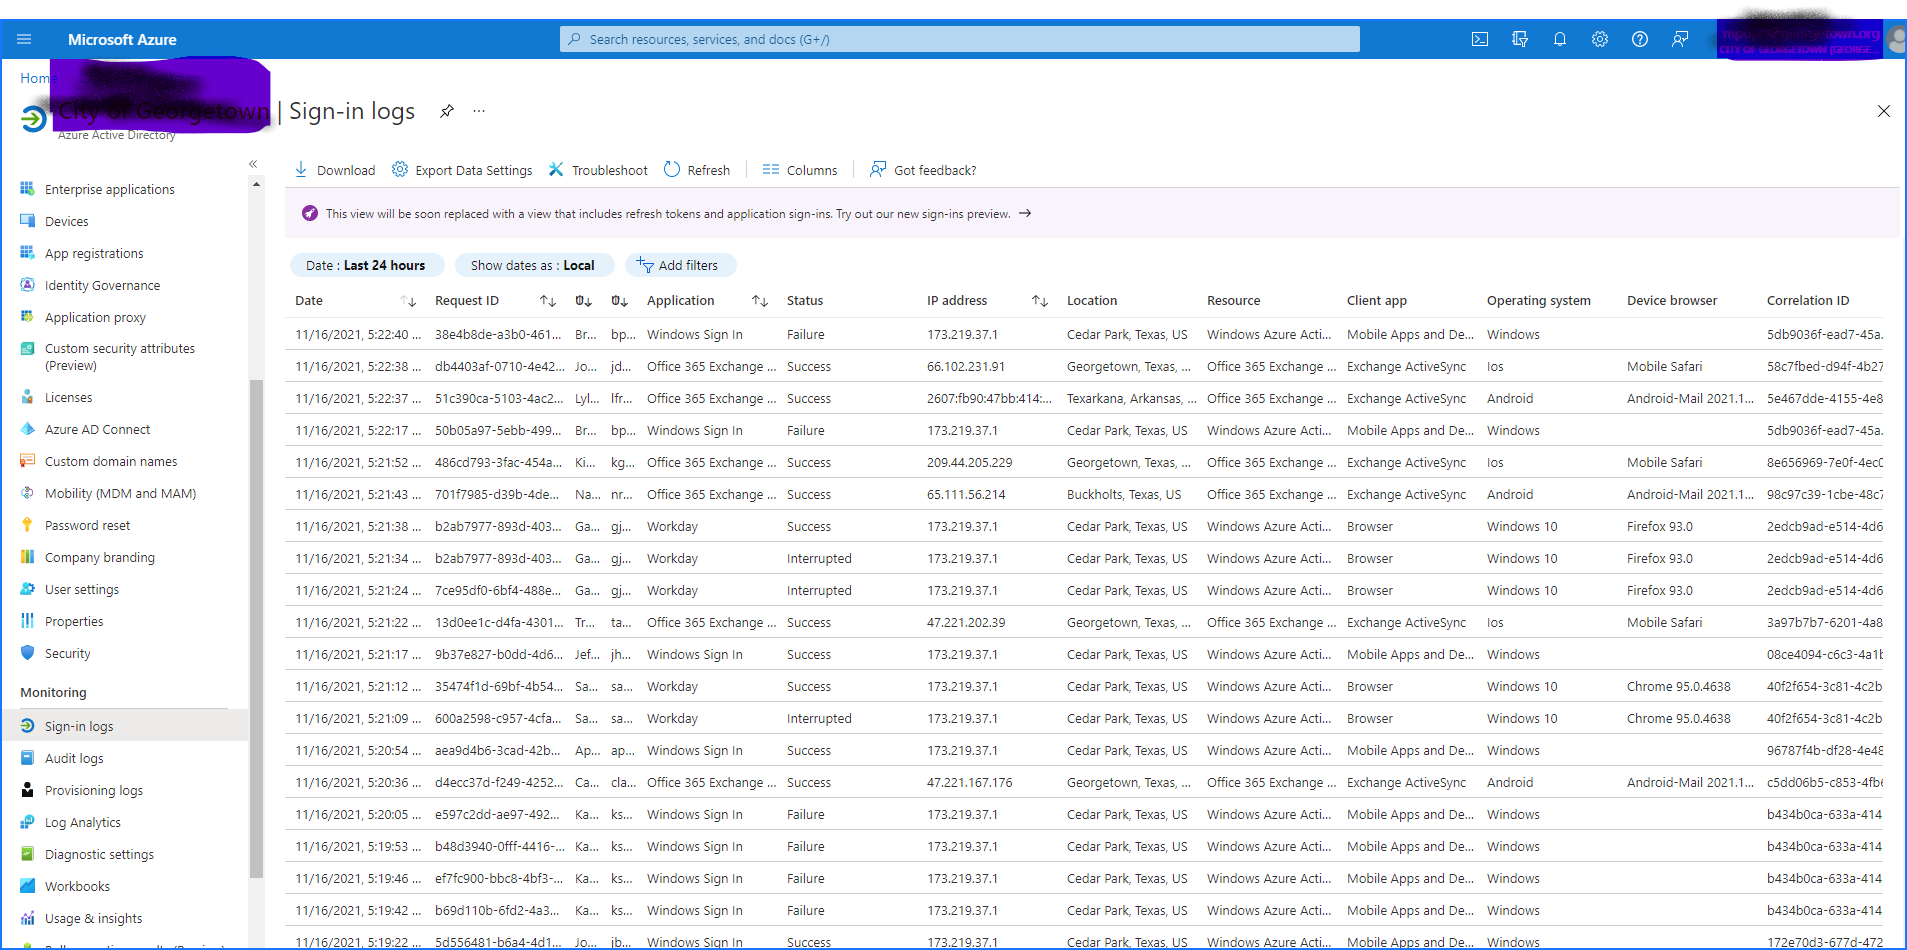This screenshot has height=950, width=1907.
Task: Open the feedback icon in top bar
Action: (1680, 39)
